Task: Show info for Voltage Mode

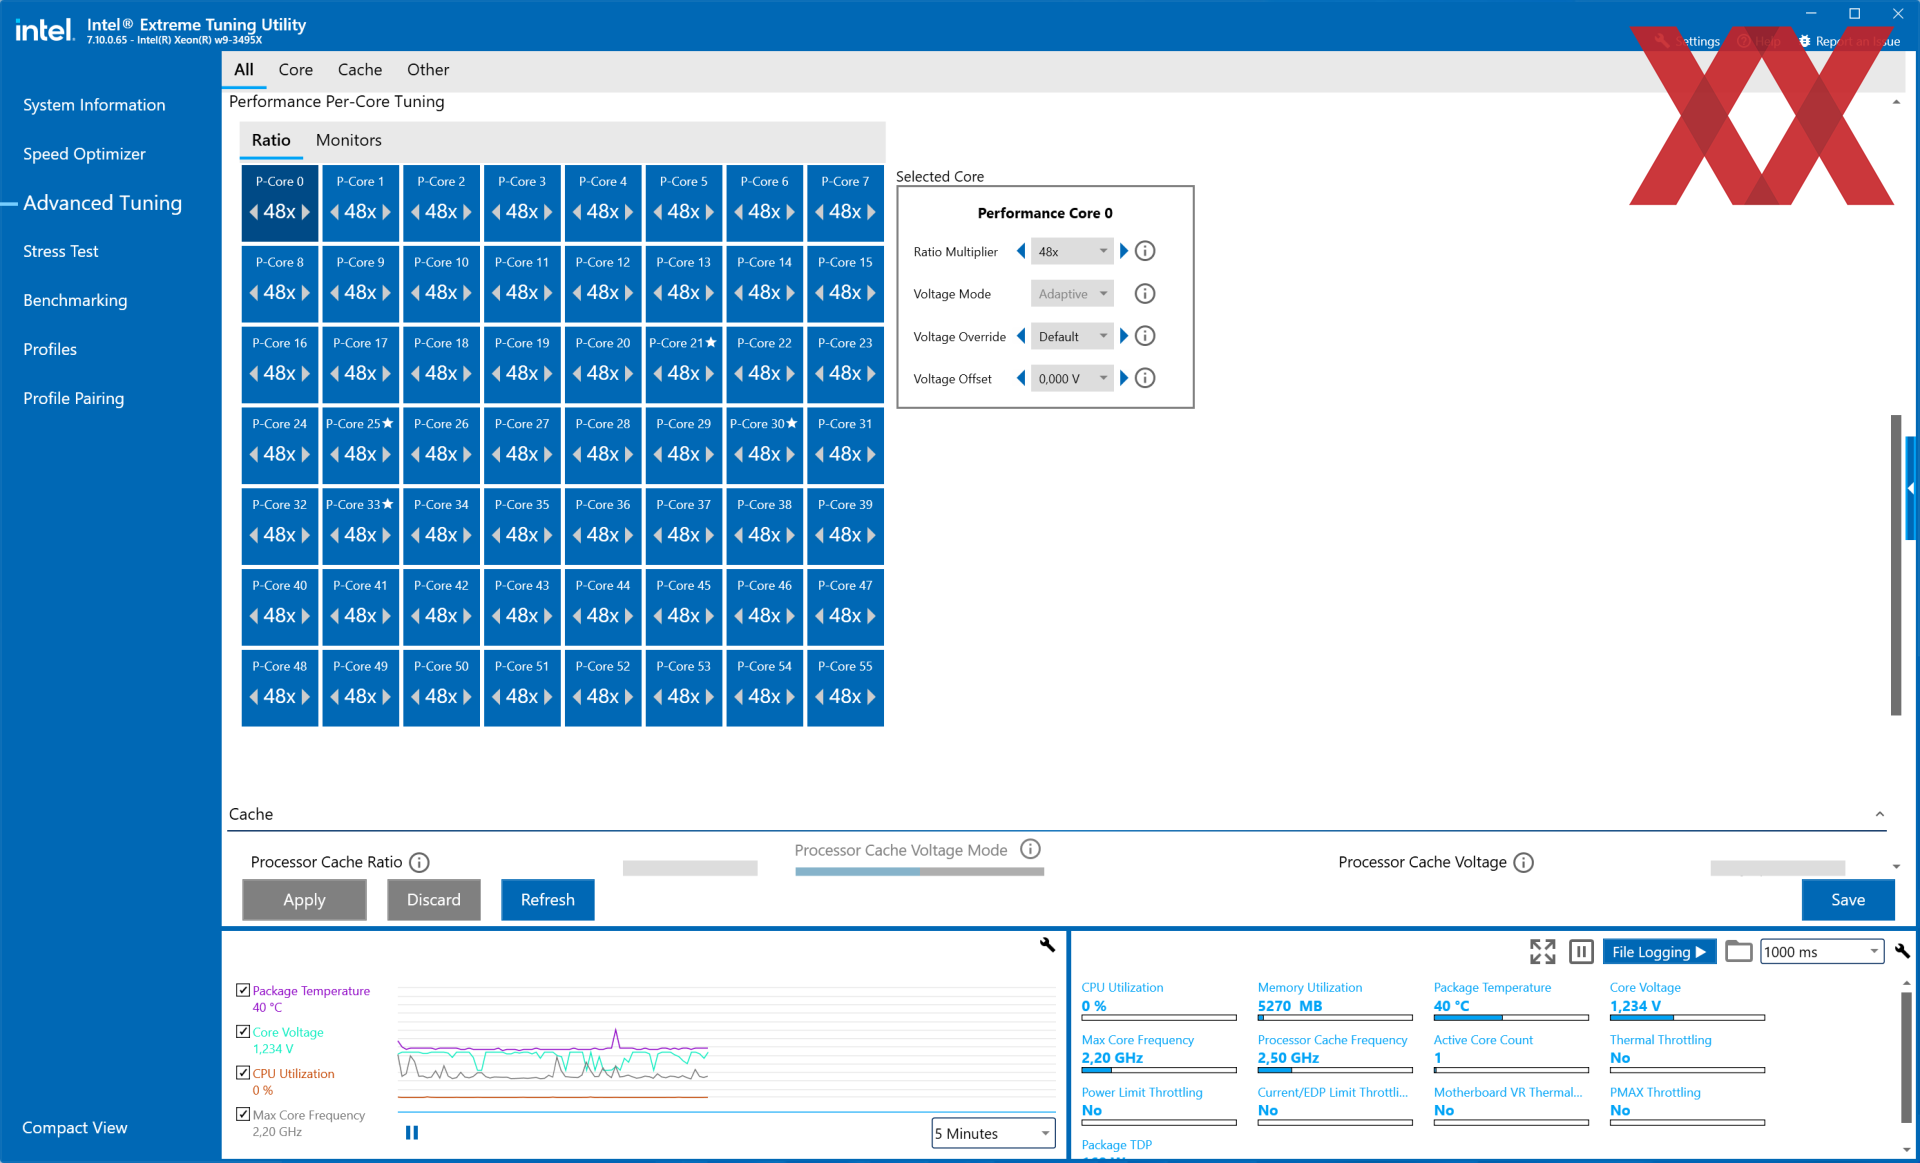Action: coord(1145,293)
